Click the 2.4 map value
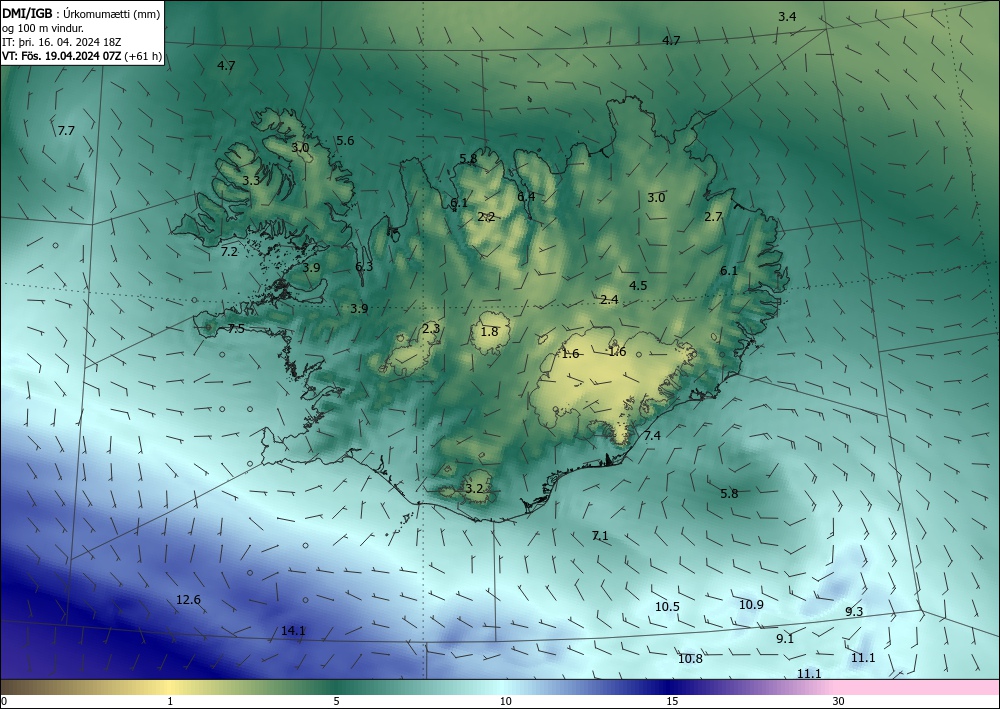Screen dimensions: 1000x709 pos(609,300)
